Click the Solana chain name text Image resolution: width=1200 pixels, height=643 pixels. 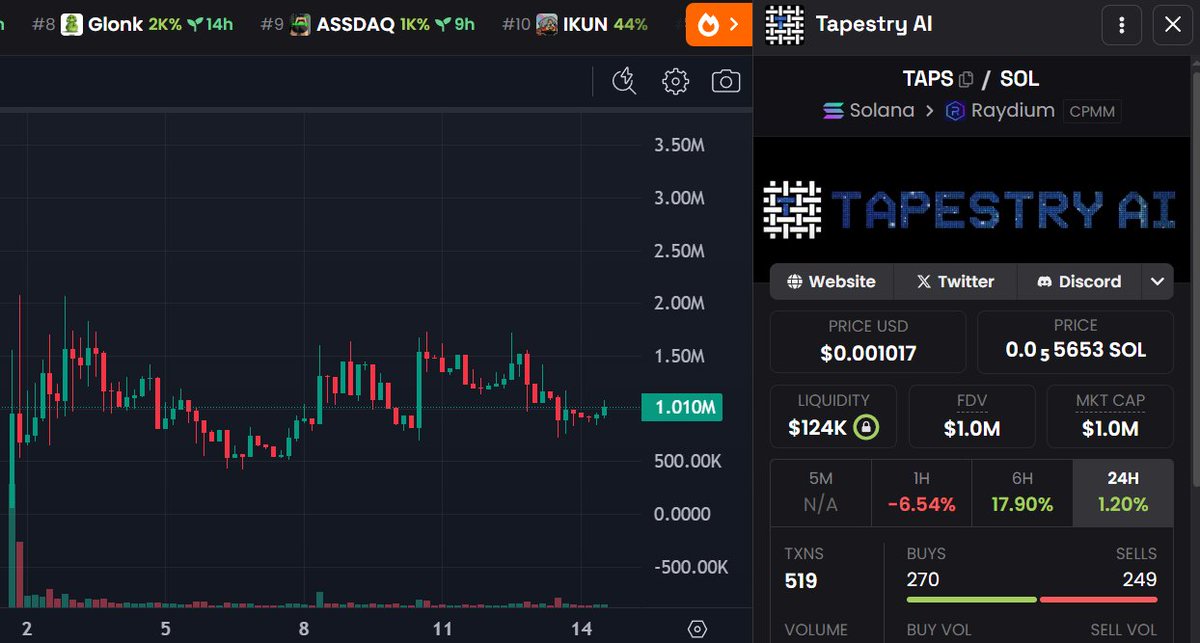[x=882, y=111]
